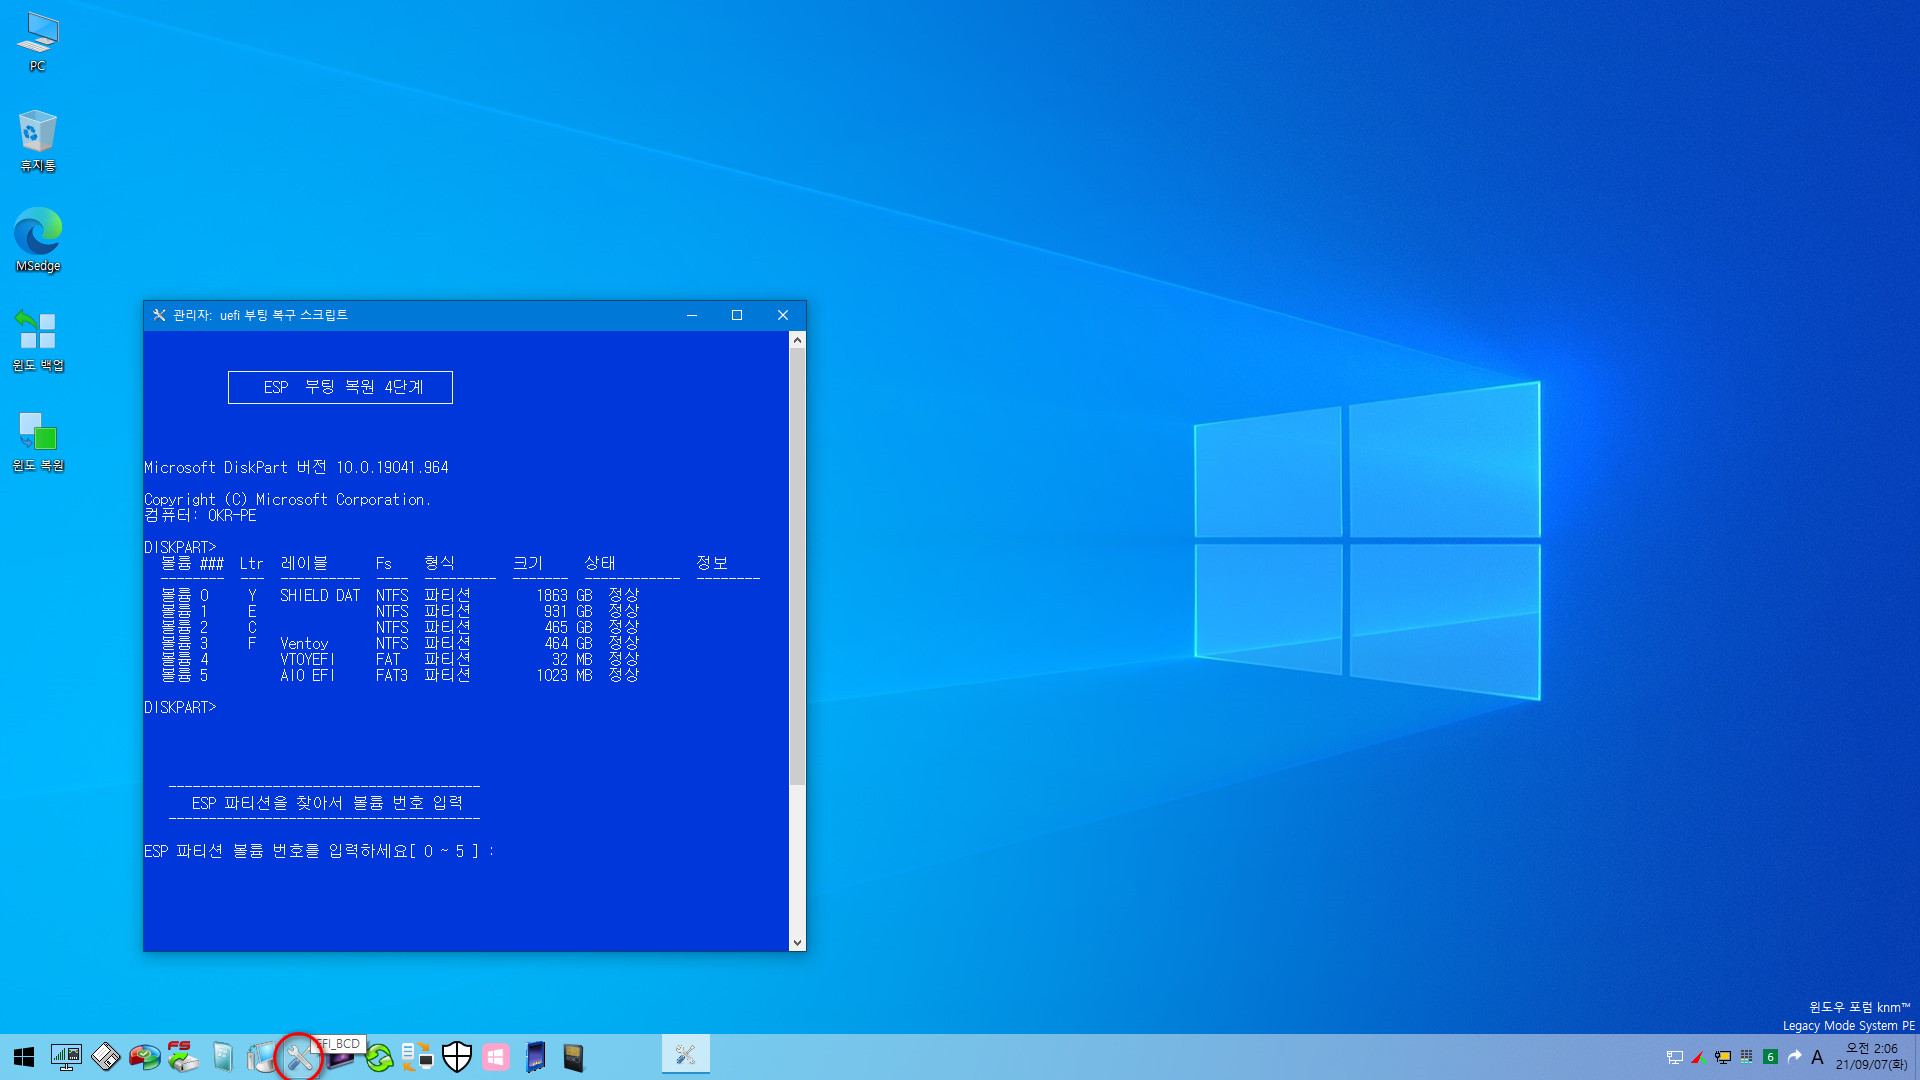Click the pink Windows logo taskbar icon
This screenshot has width=1920, height=1080.
click(496, 1057)
